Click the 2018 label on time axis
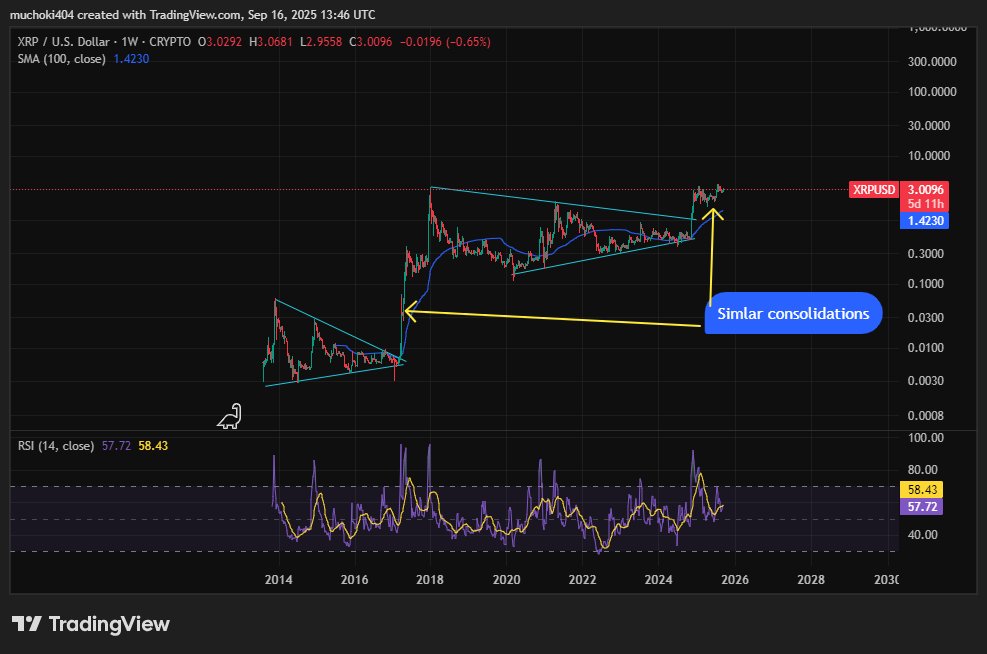The height and width of the screenshot is (654, 987). 430,580
